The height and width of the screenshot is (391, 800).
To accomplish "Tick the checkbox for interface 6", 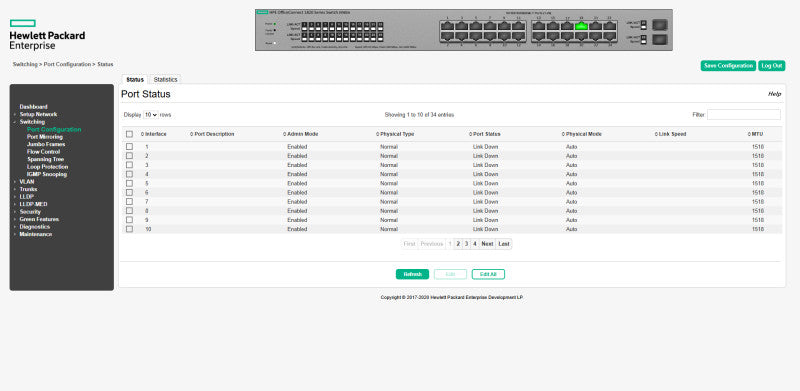I will point(130,192).
